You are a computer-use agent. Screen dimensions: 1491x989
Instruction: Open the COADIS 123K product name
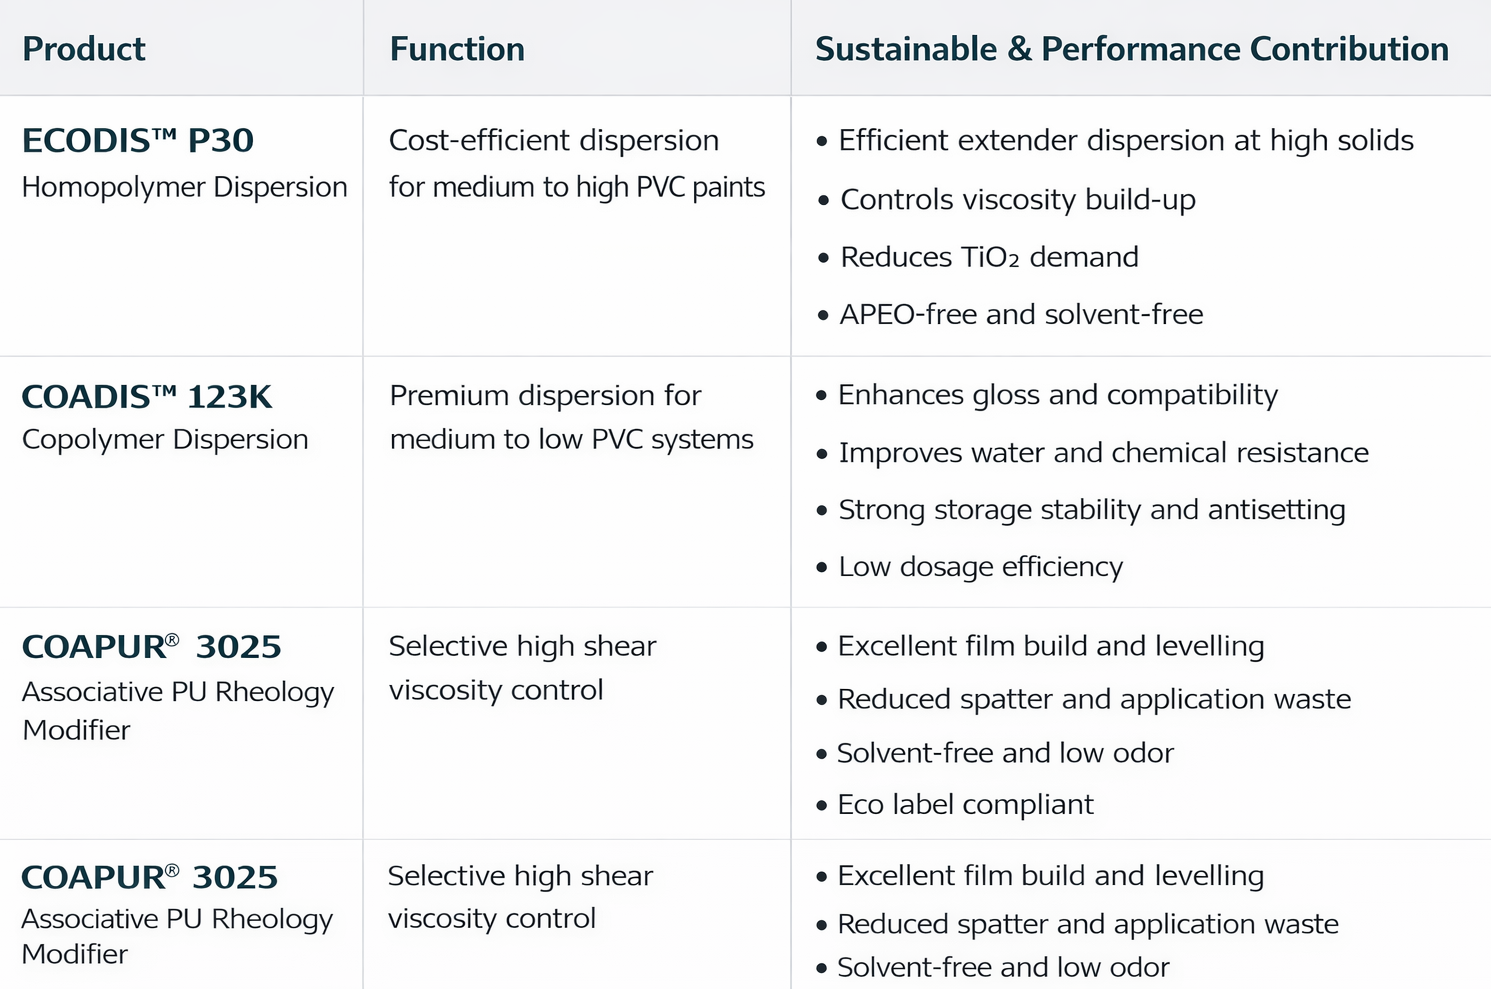tap(147, 397)
